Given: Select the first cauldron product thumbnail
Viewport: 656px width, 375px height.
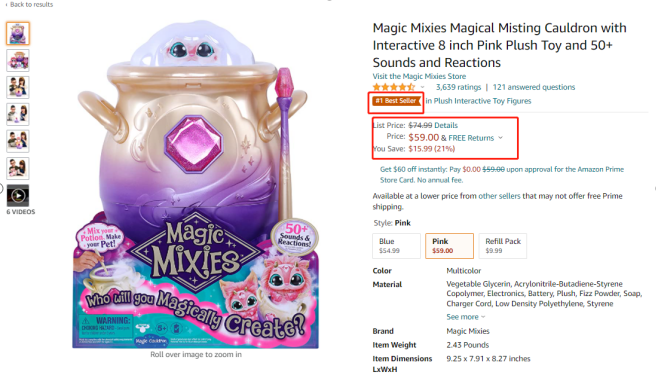Looking at the screenshot, I should pos(18,33).
